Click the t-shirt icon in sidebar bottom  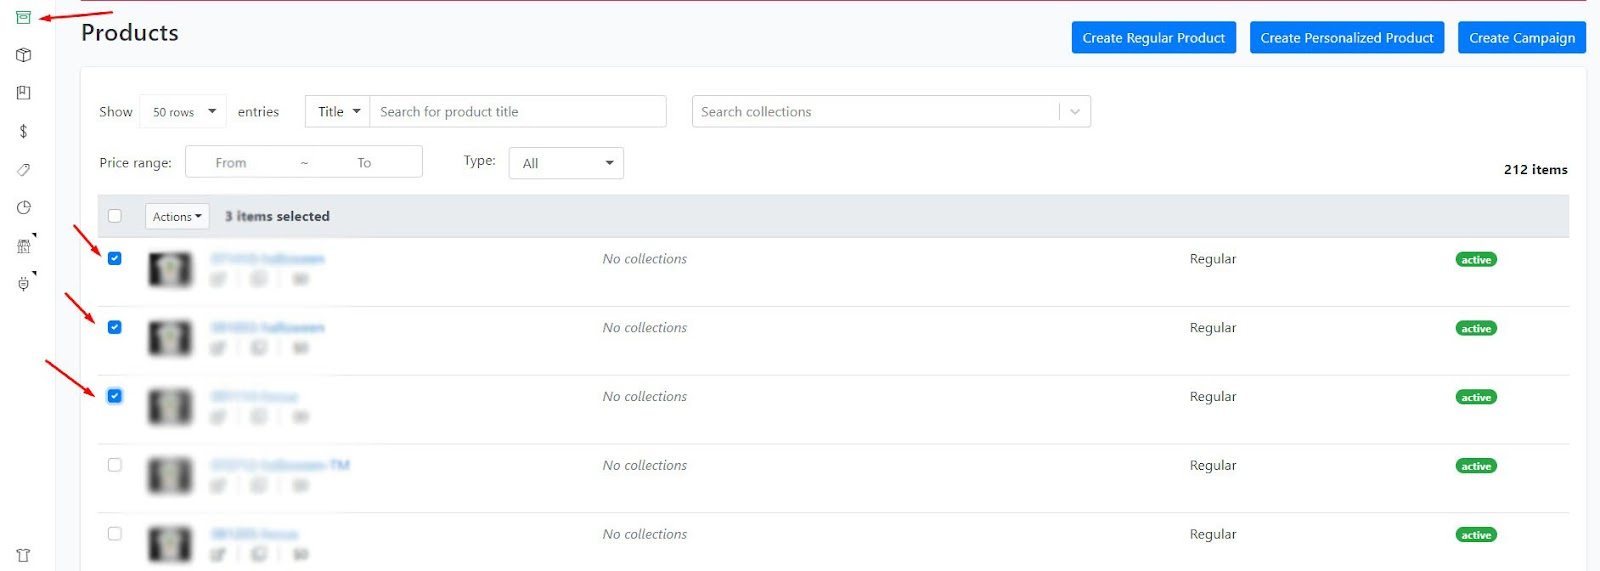tap(23, 555)
